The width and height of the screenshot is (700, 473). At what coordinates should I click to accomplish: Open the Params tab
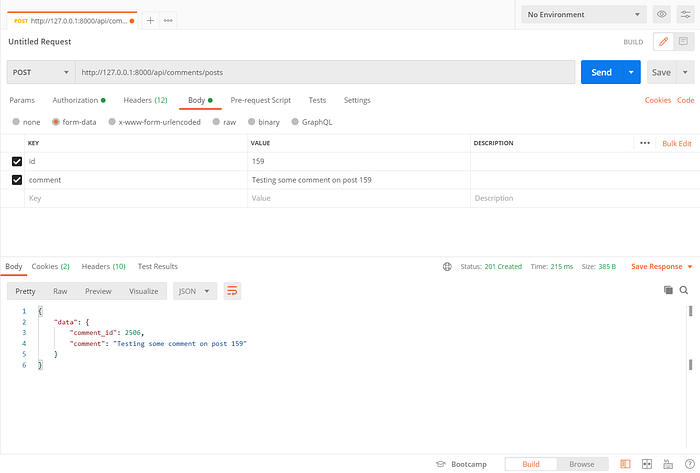(22, 100)
